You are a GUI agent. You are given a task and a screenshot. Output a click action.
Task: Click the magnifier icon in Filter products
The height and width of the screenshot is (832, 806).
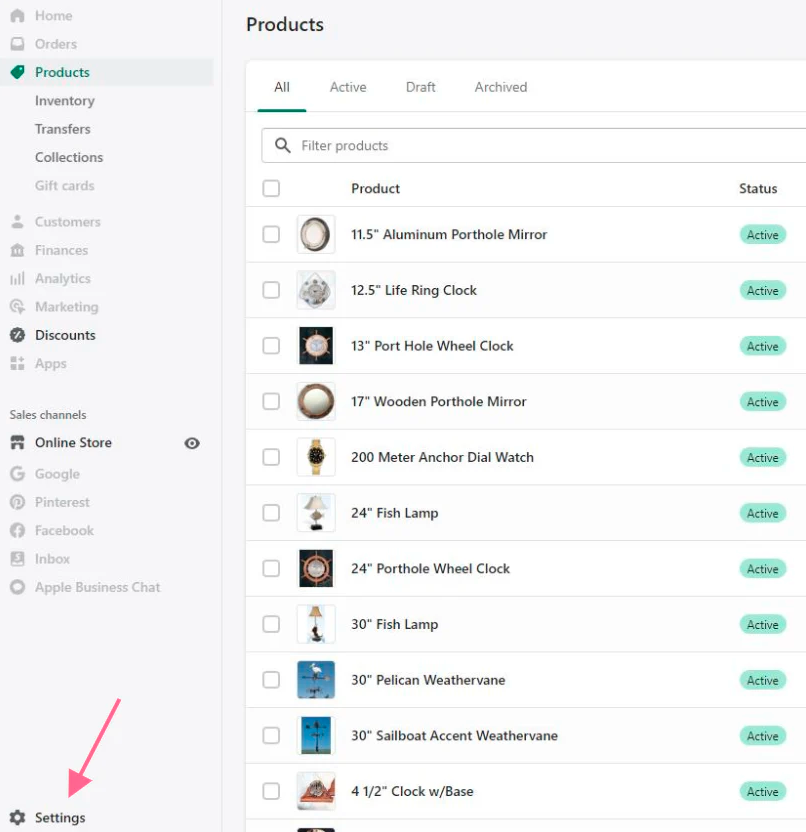click(283, 145)
